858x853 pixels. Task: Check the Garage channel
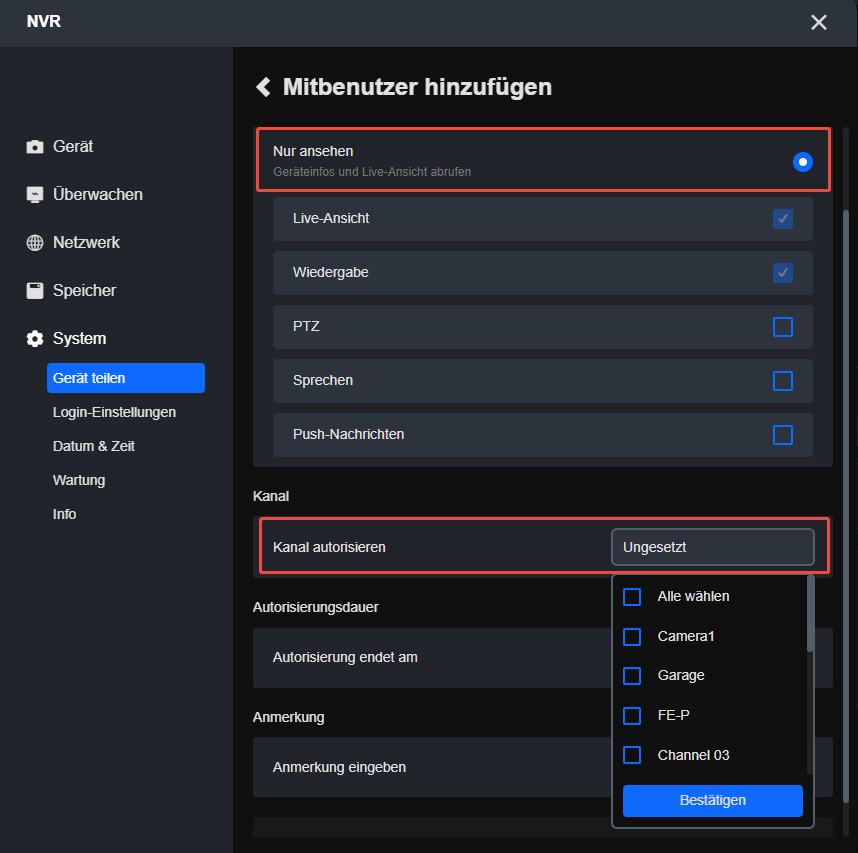point(632,676)
